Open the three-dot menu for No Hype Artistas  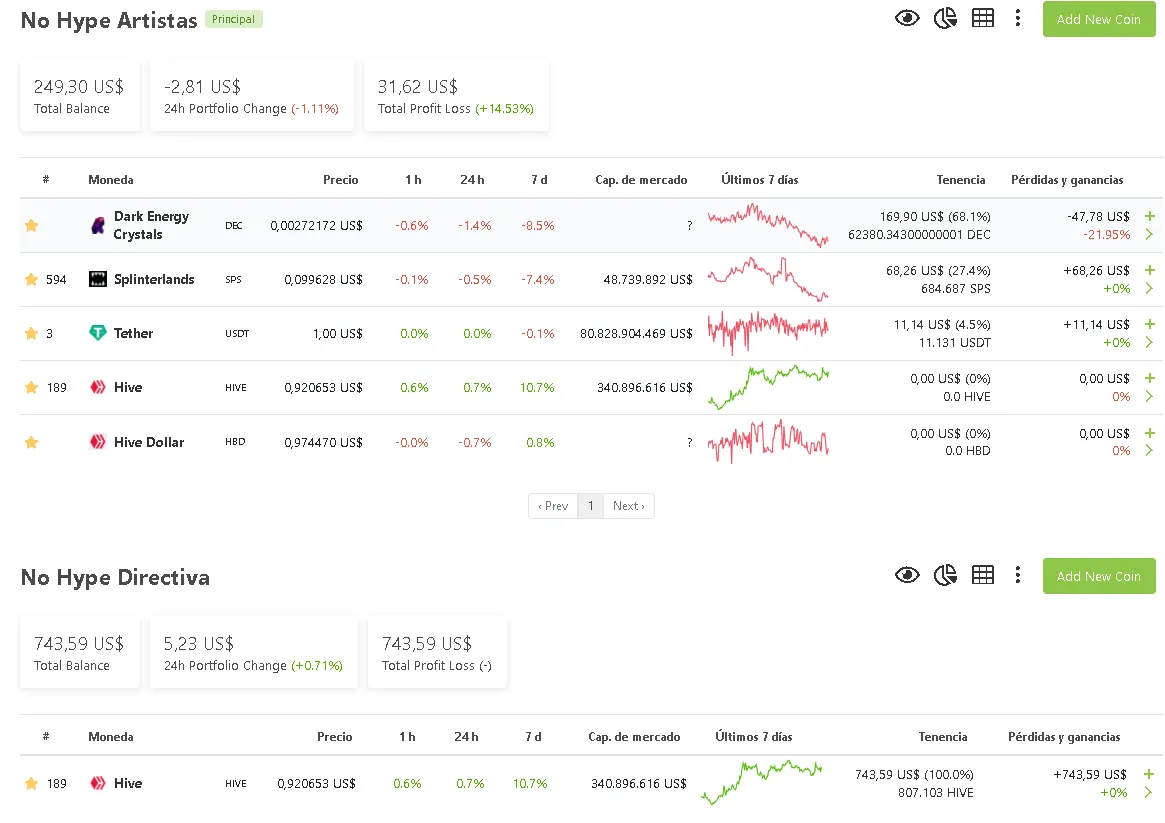pos(1018,19)
